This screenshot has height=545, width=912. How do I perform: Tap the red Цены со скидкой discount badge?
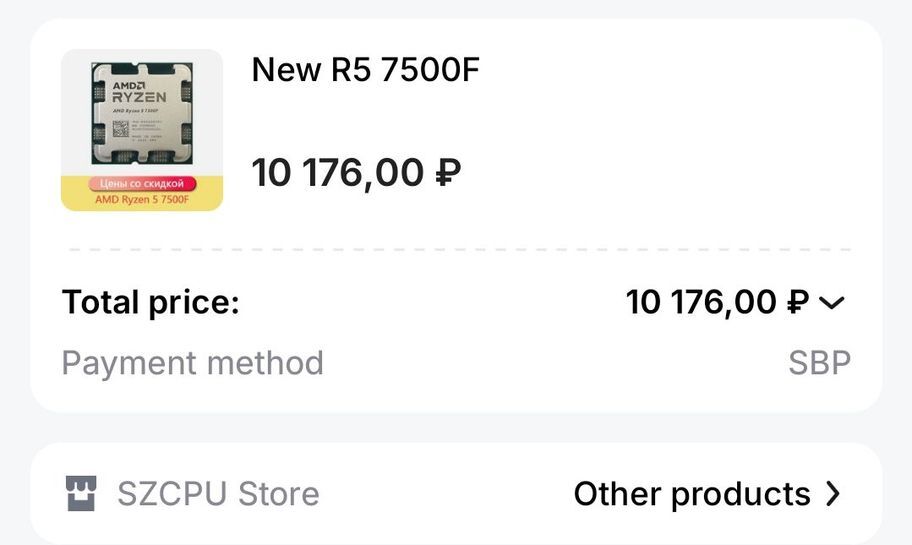coord(141,184)
